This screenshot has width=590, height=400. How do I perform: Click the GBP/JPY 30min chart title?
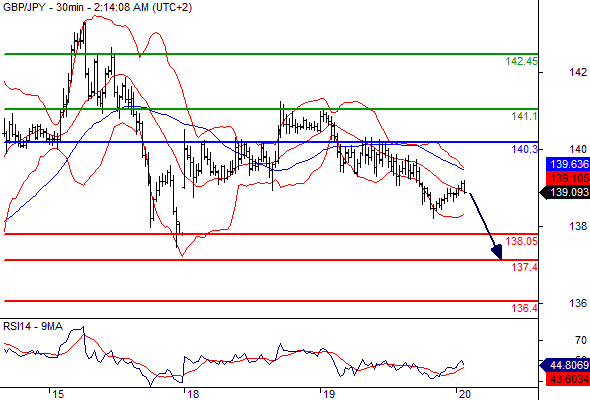(97, 7)
